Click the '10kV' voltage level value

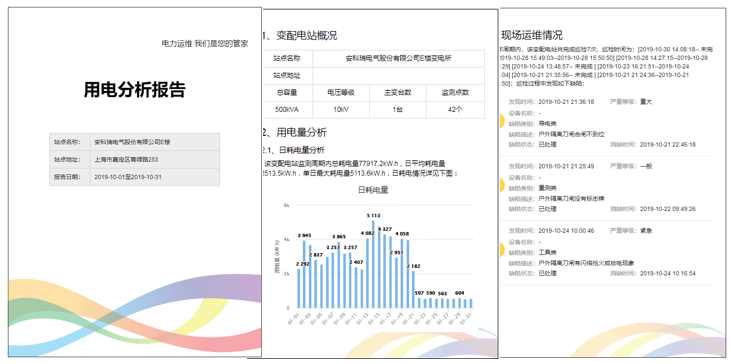[341, 110]
